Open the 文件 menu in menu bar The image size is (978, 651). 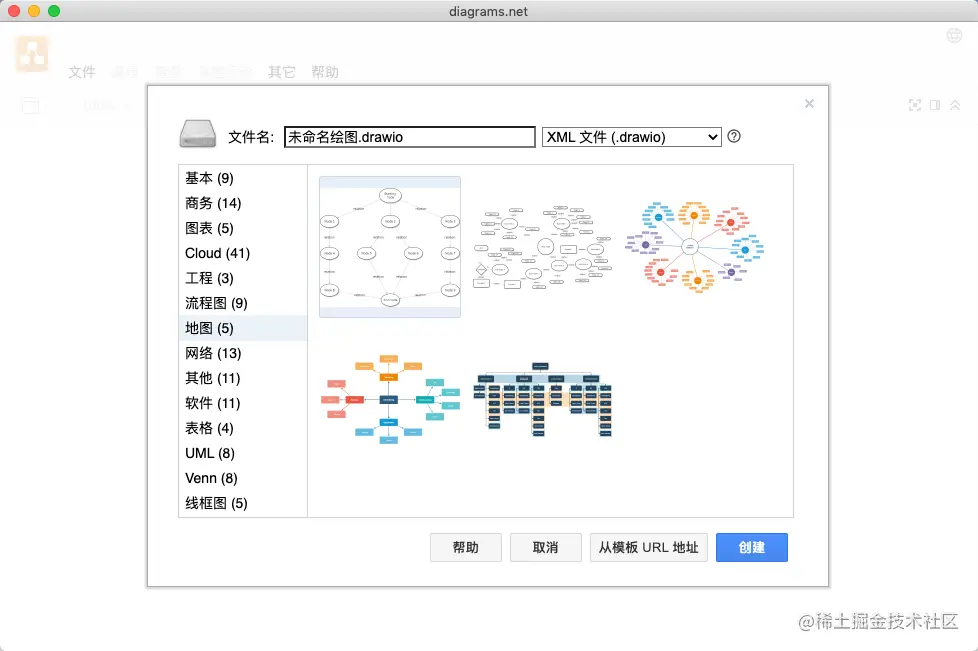click(x=82, y=72)
